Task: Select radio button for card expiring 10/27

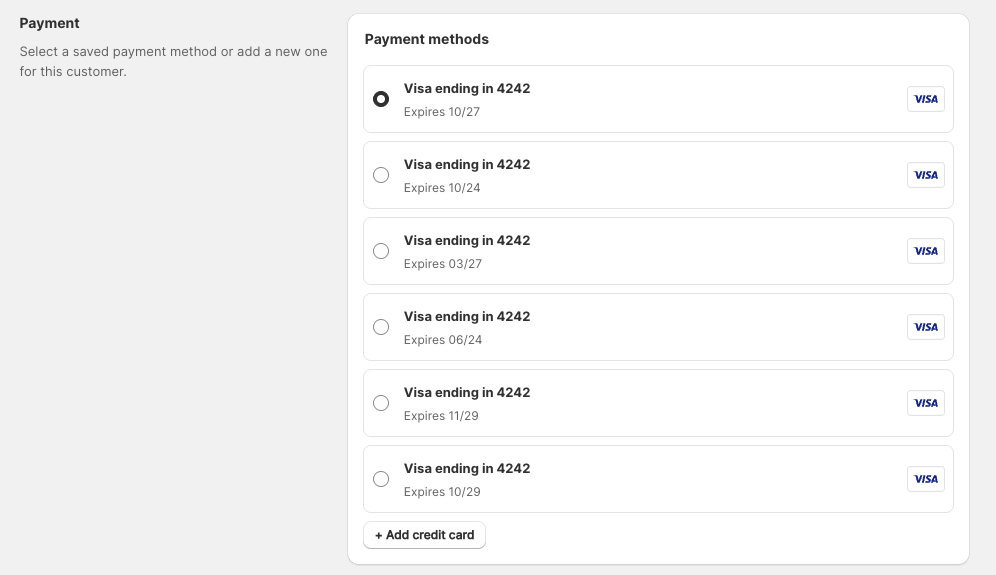Action: pos(381,99)
